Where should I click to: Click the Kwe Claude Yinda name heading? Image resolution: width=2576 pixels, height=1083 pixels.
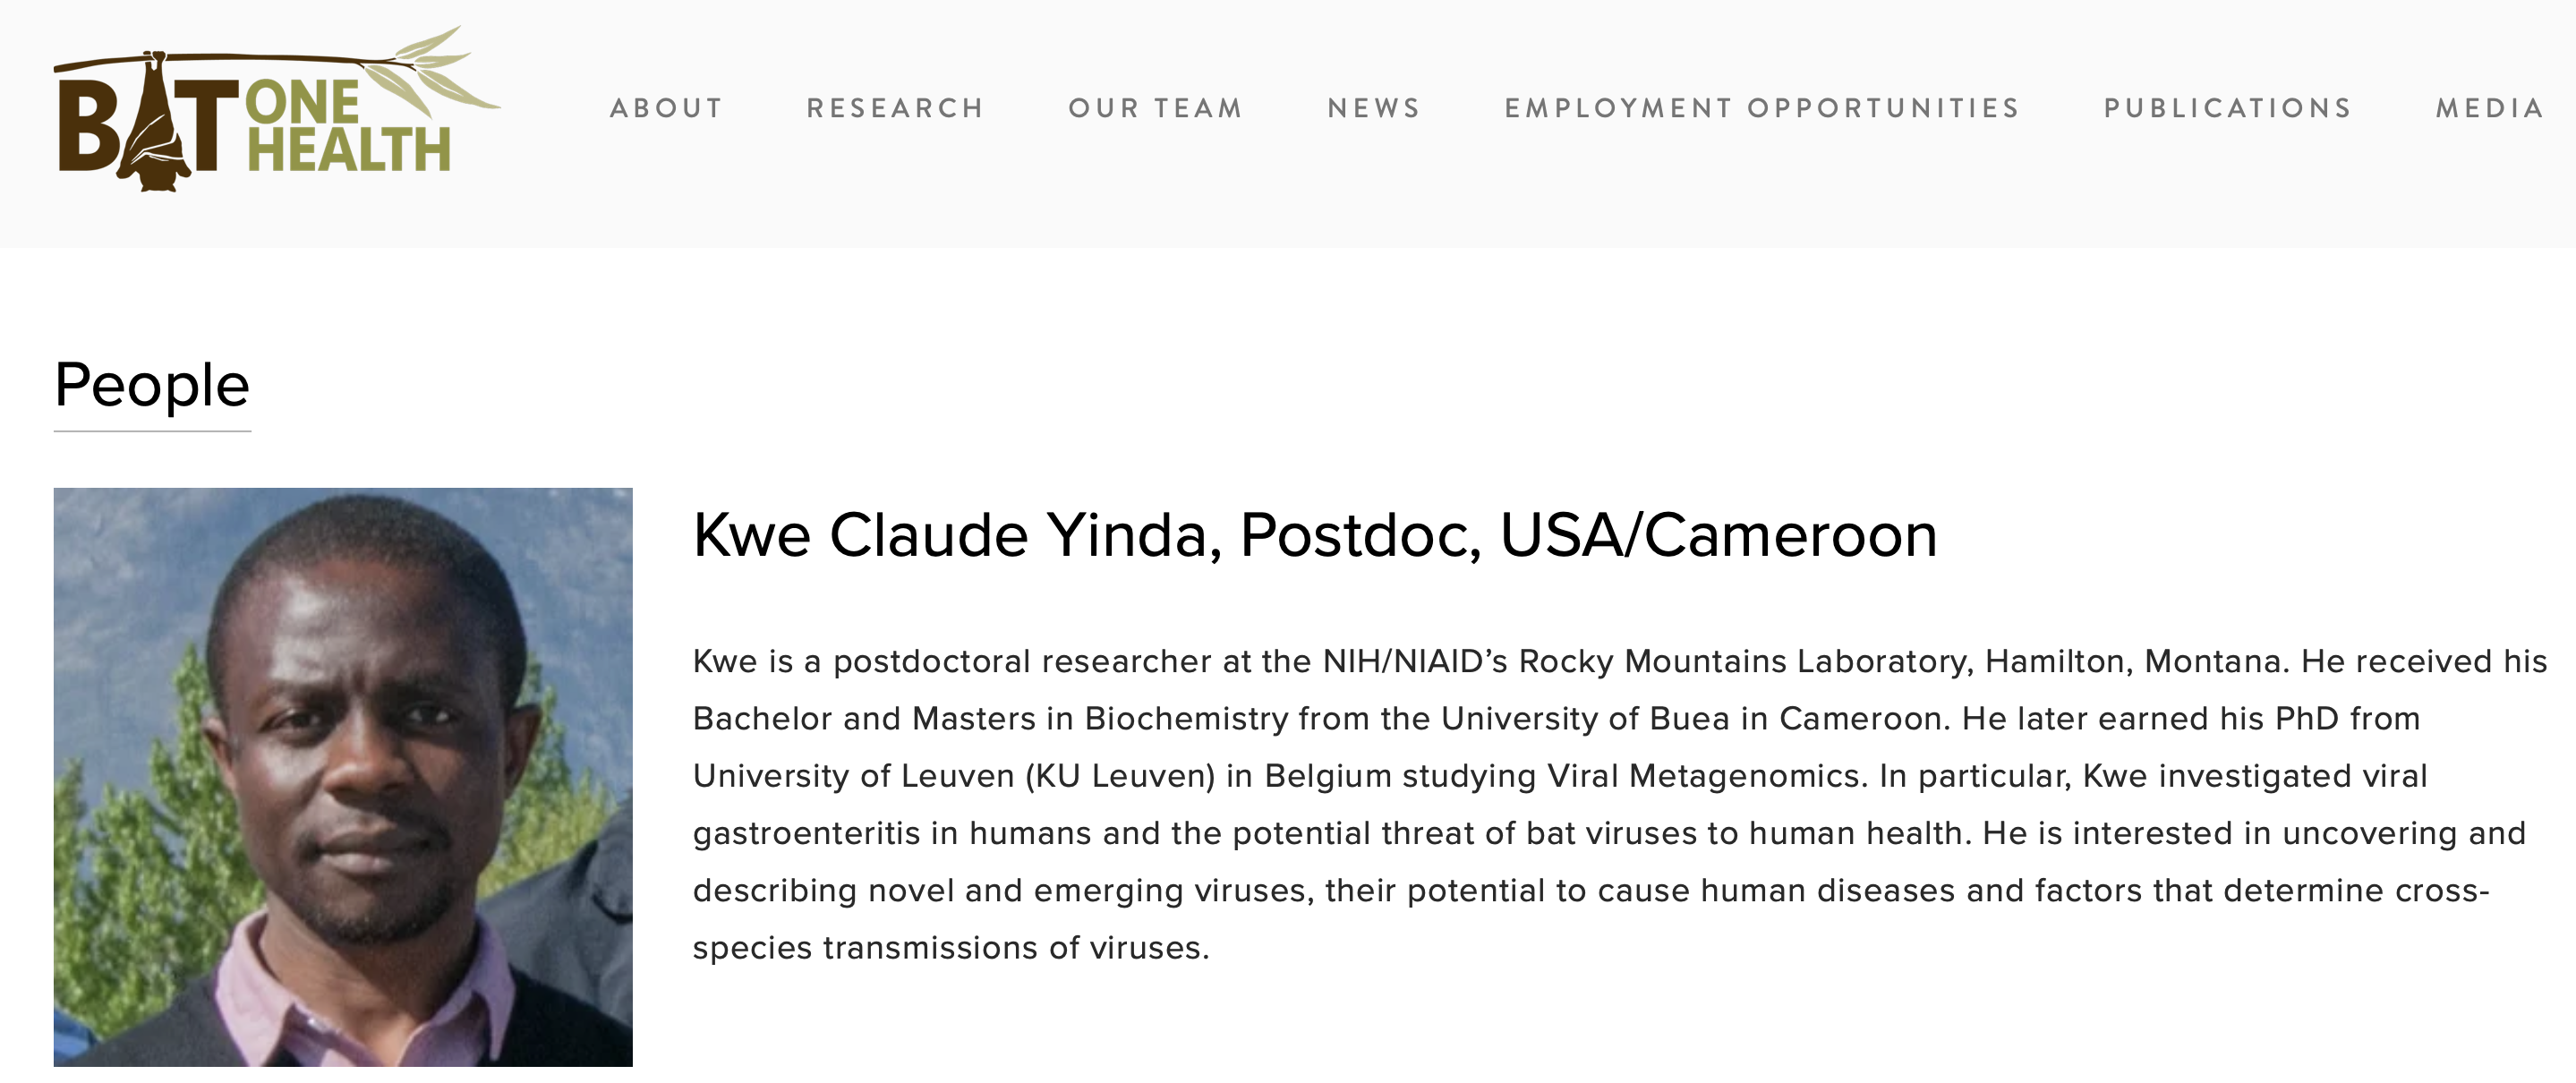click(1315, 535)
